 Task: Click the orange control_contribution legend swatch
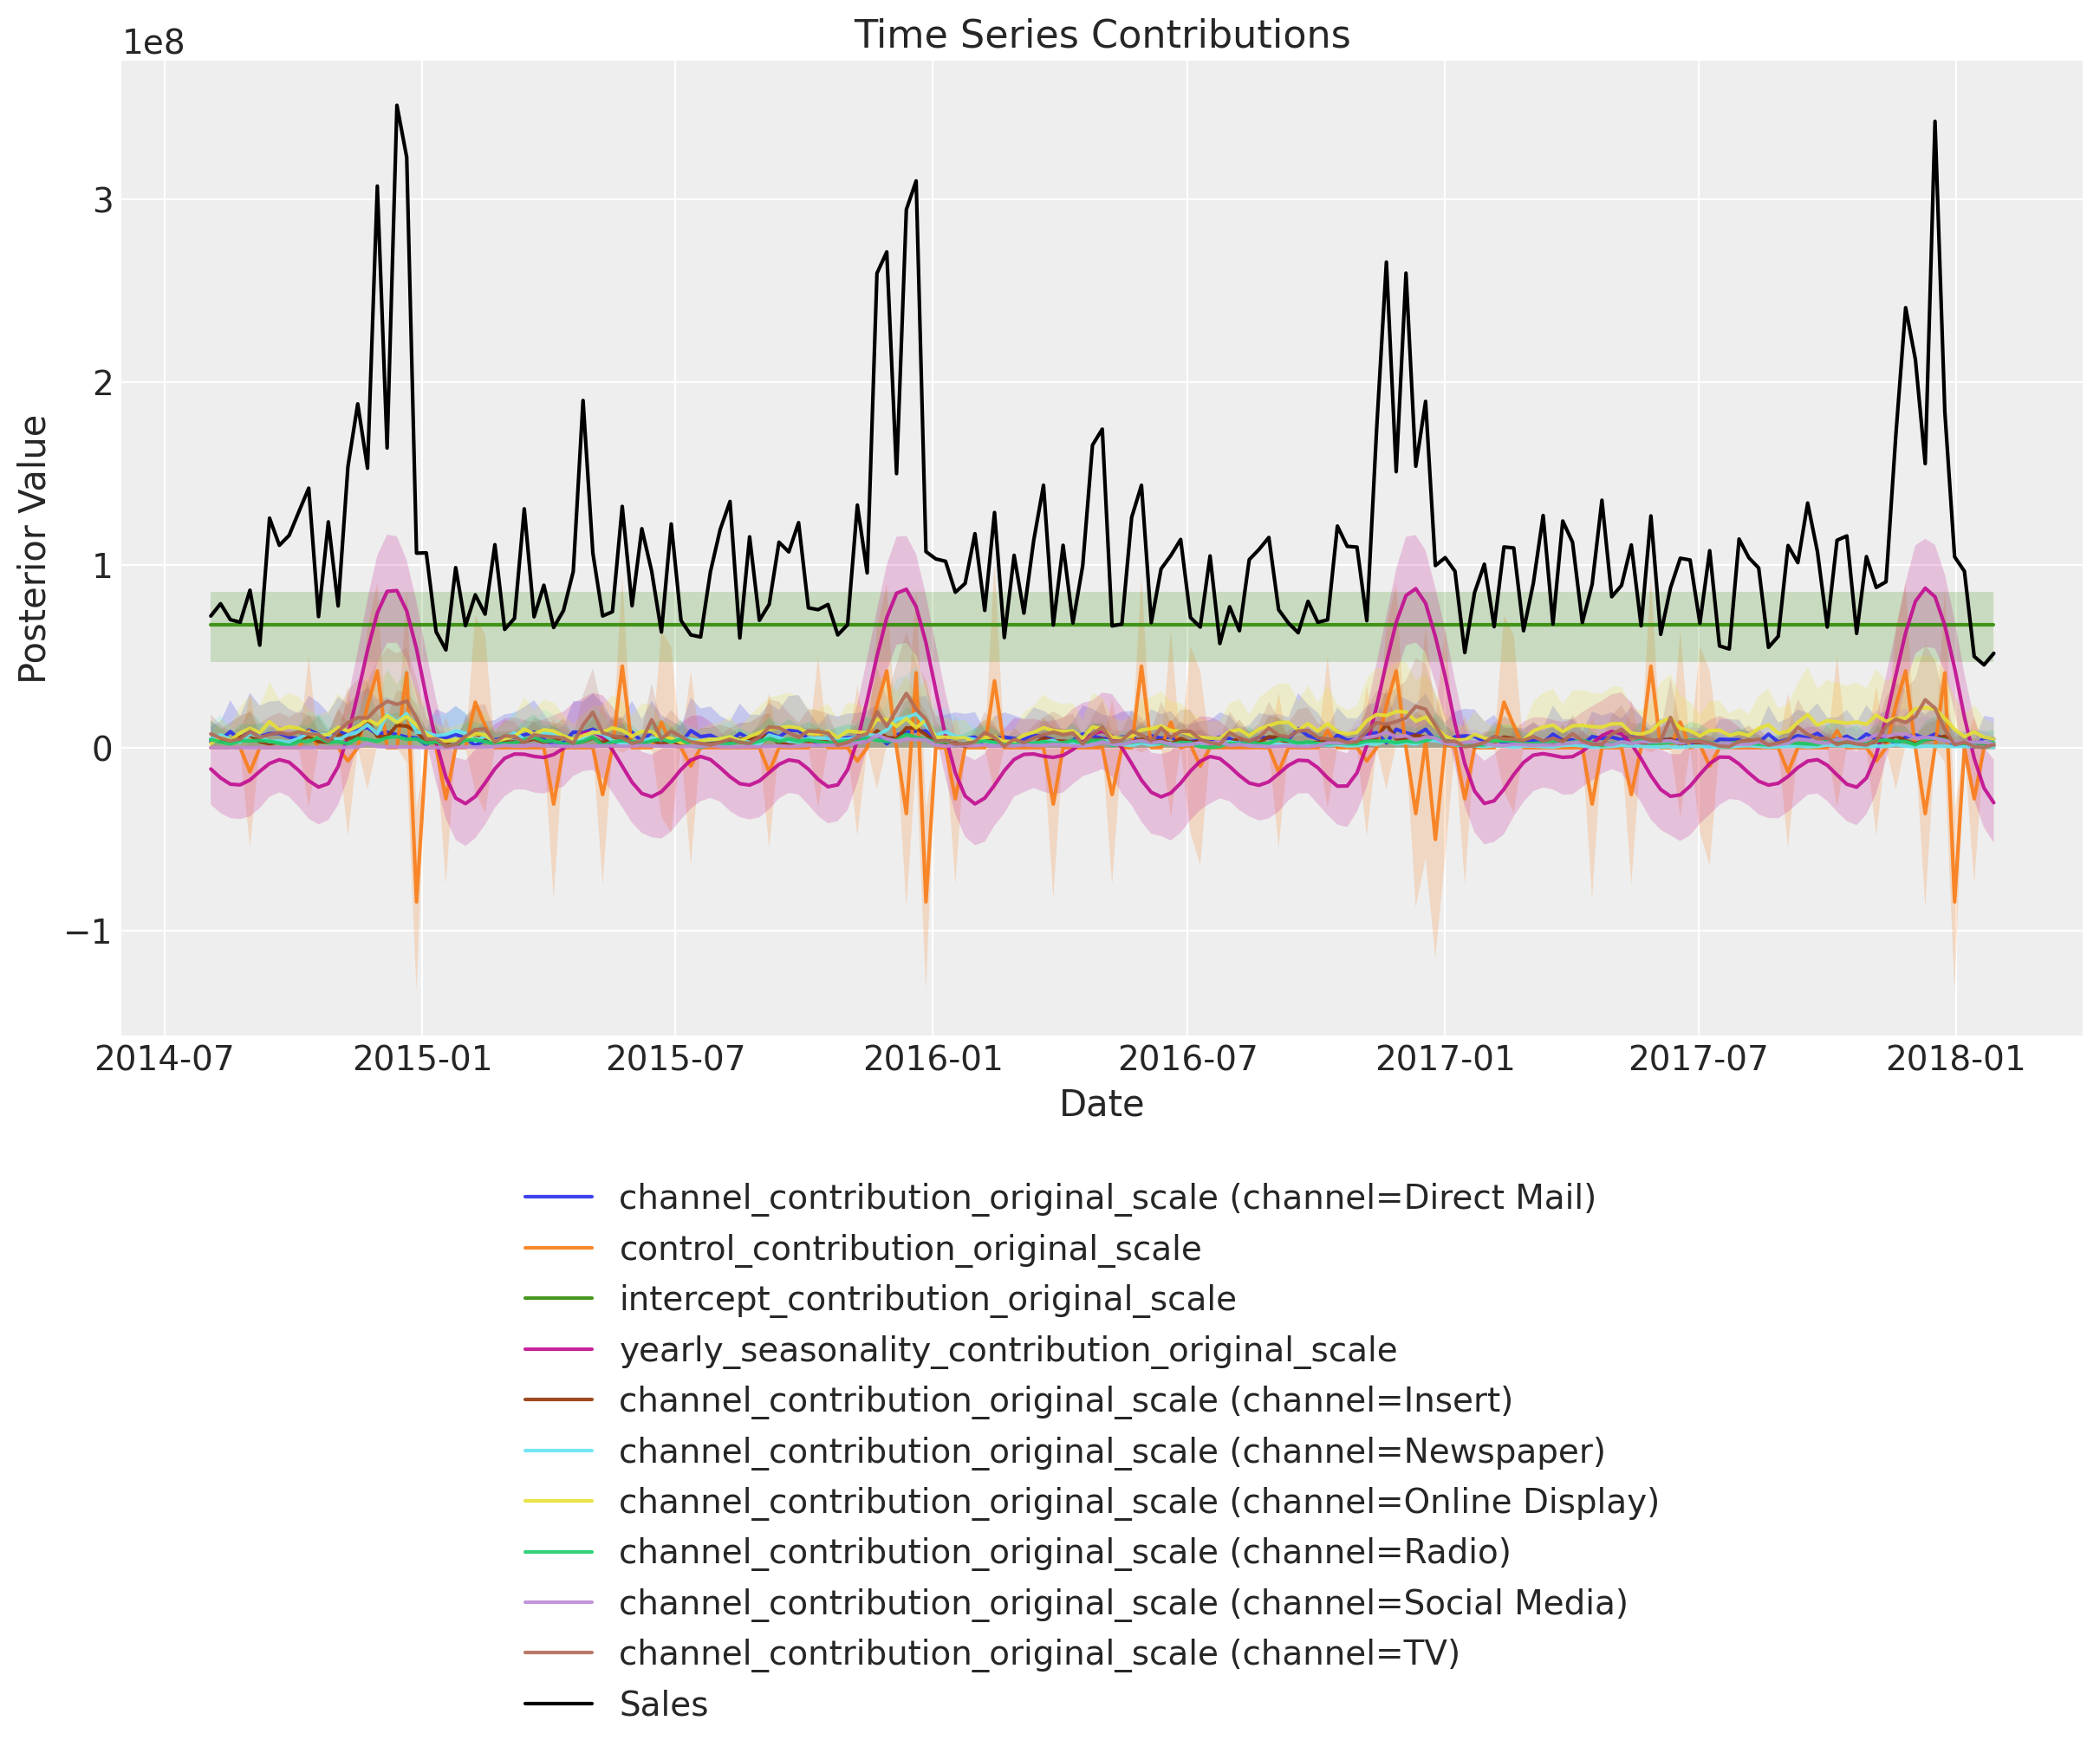[x=558, y=1248]
